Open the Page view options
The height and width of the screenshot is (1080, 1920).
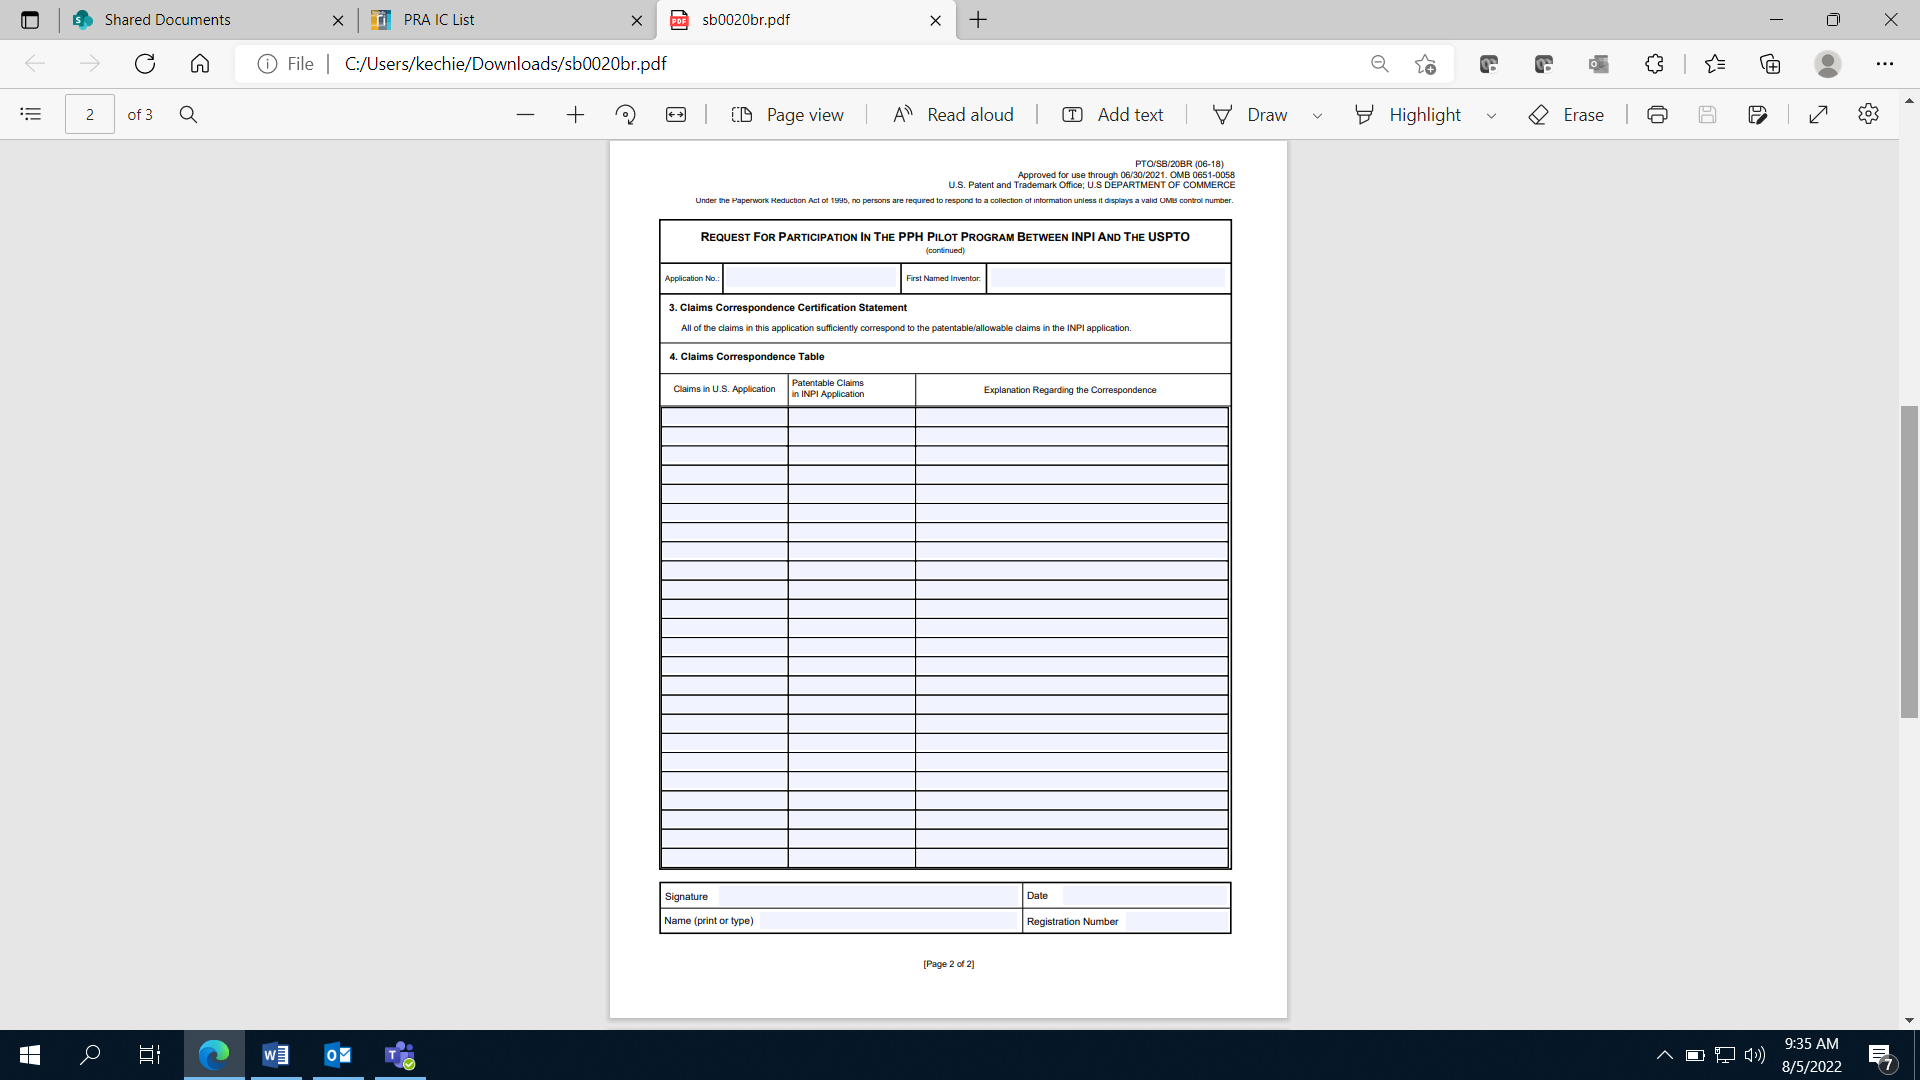pyautogui.click(x=787, y=115)
